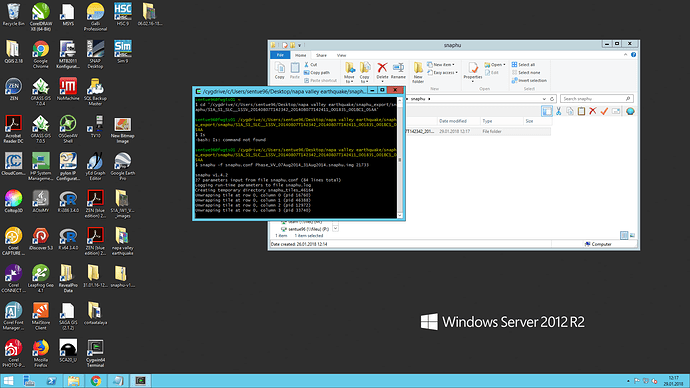
Task: Open R x64 3.4.0 desktop shortcut
Action: pos(68,239)
